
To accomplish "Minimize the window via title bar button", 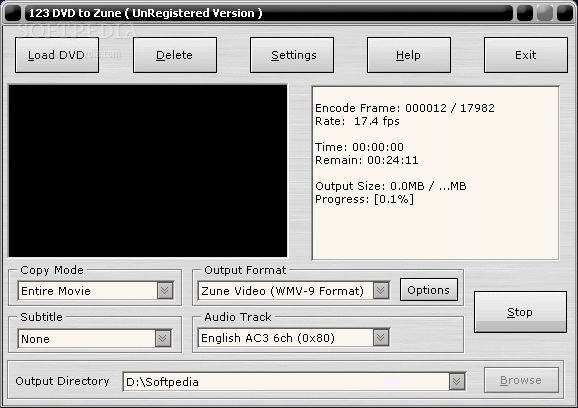I will tap(525, 13).
